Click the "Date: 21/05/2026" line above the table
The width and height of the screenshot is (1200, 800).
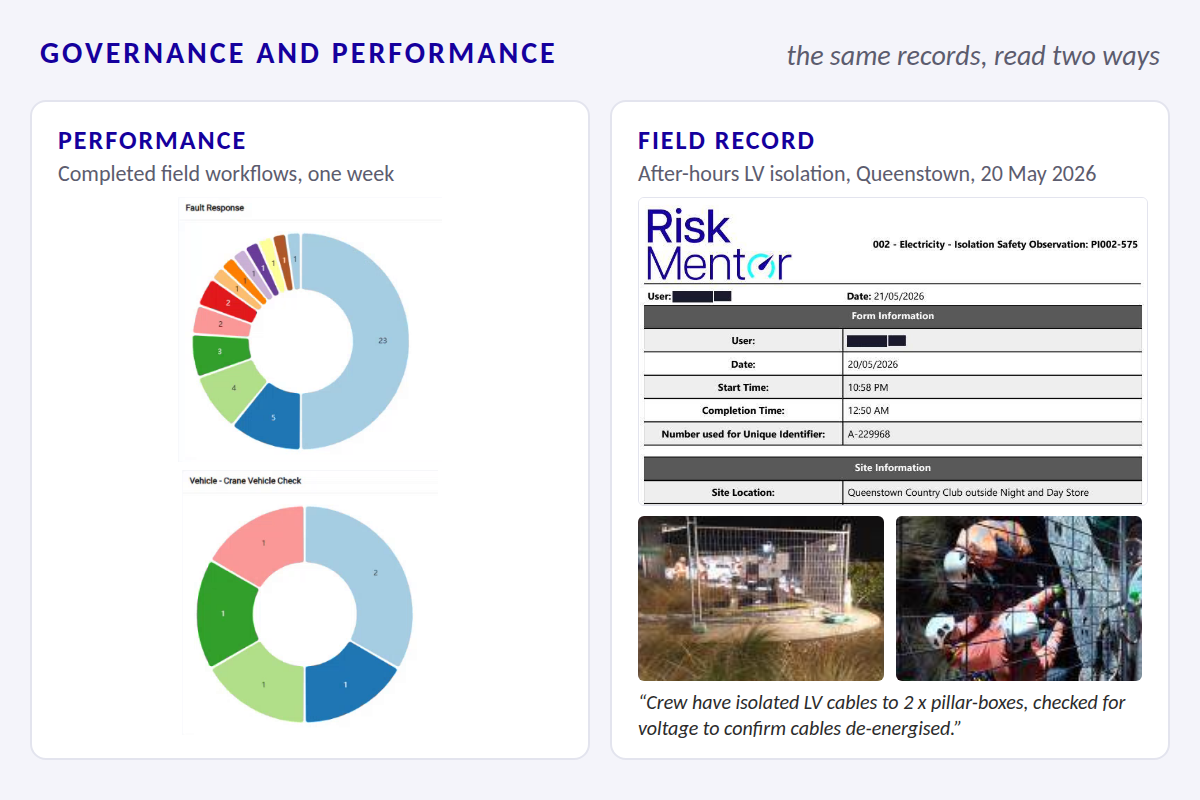(x=887, y=296)
